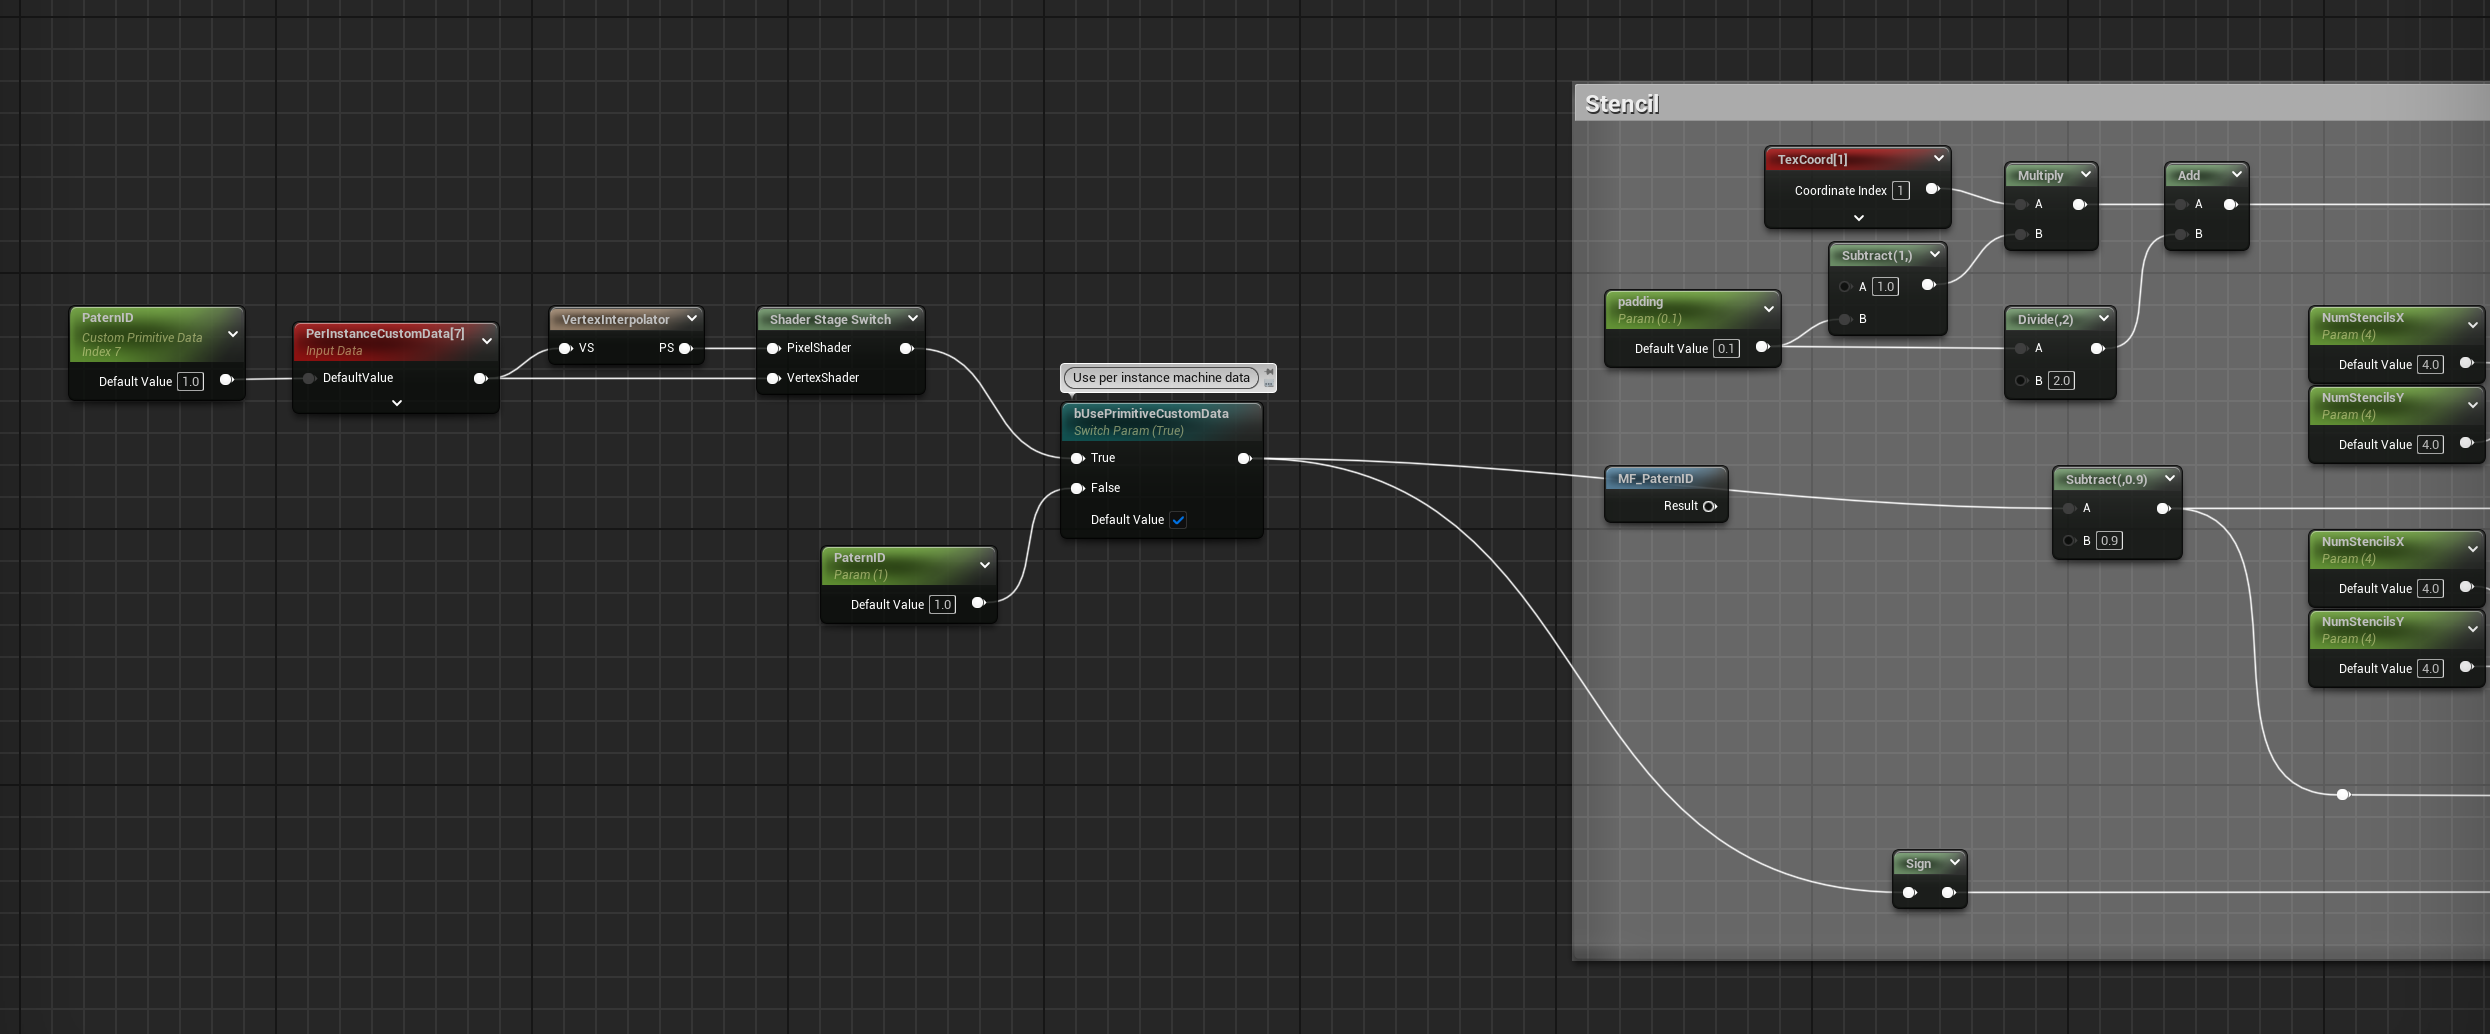2490x1034 pixels.
Task: Click output pin of PaternID Custom Primitive Data node
Action: [x=227, y=380]
